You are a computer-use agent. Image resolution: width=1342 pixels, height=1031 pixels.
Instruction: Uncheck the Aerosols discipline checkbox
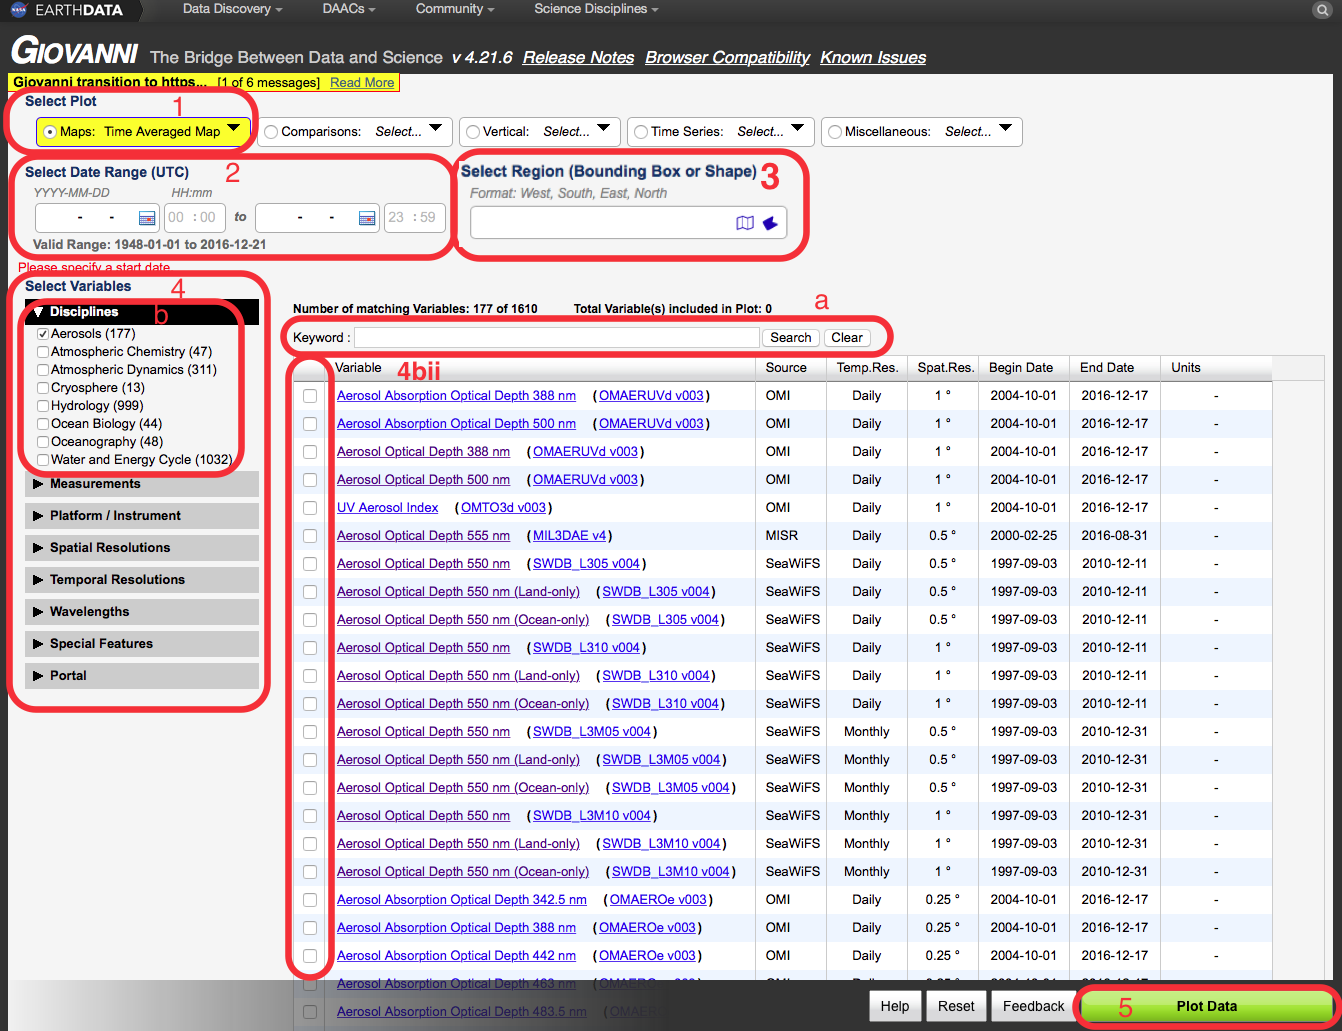[x=43, y=334]
